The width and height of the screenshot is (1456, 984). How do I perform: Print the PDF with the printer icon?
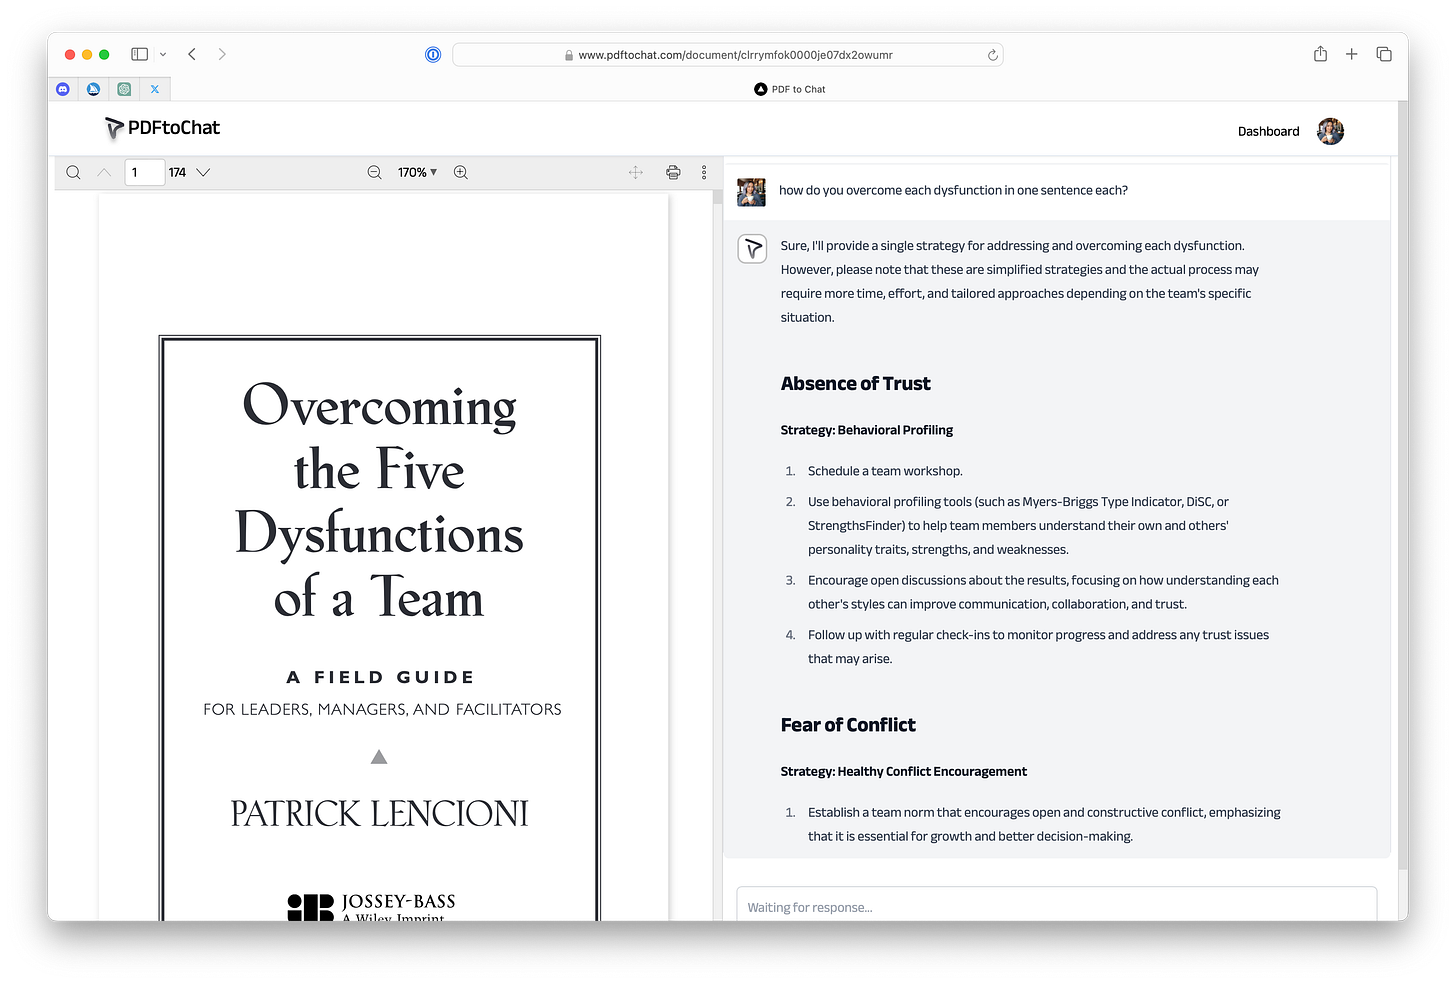[x=673, y=172]
